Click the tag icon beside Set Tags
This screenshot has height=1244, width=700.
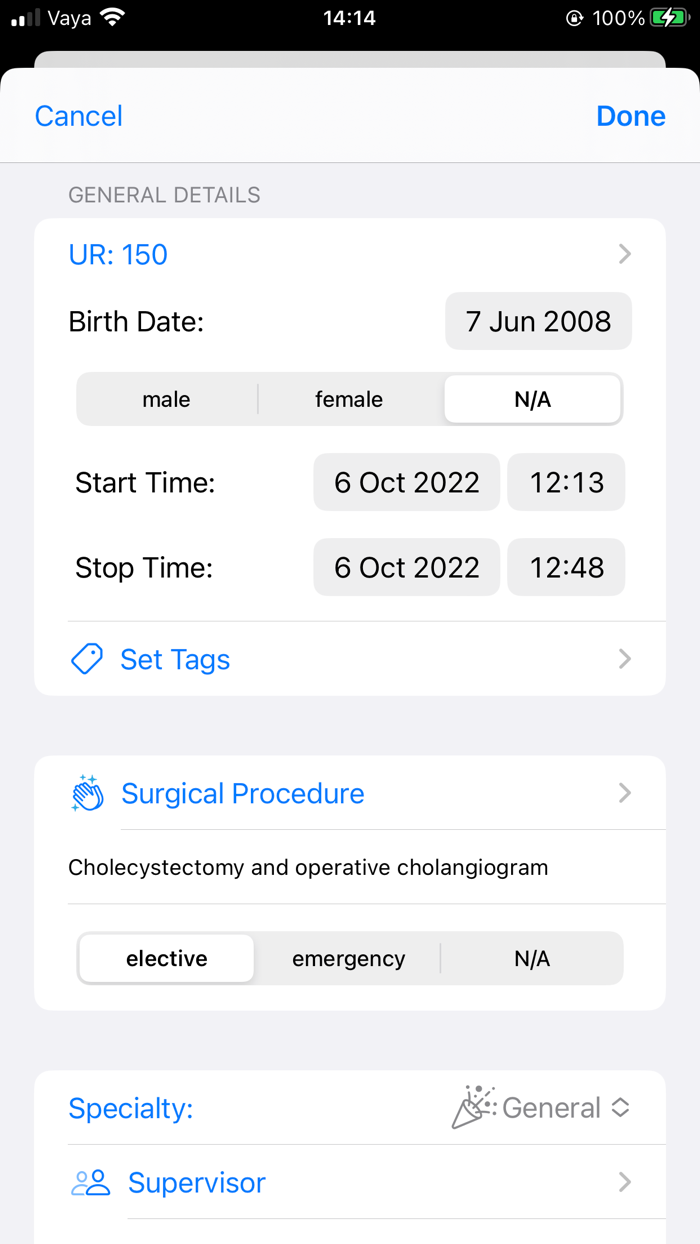86,659
